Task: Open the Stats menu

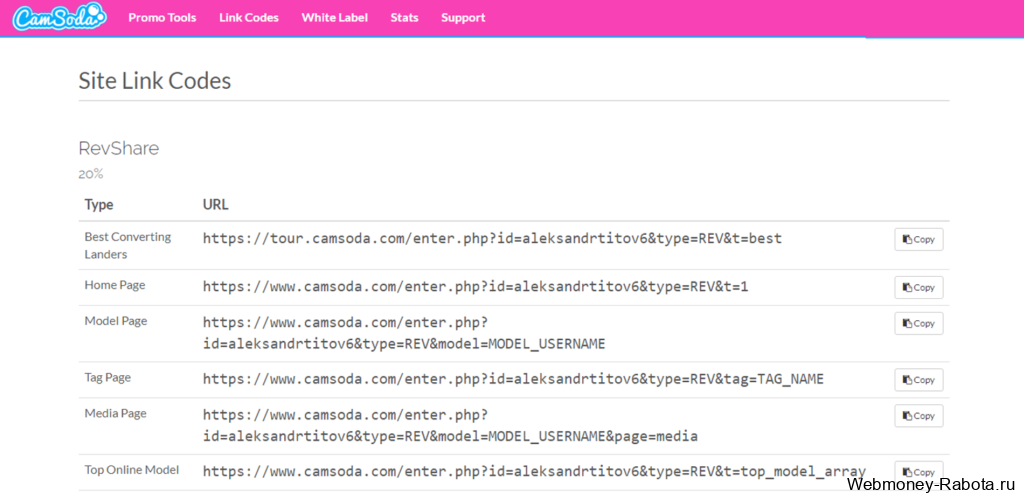Action: tap(404, 18)
